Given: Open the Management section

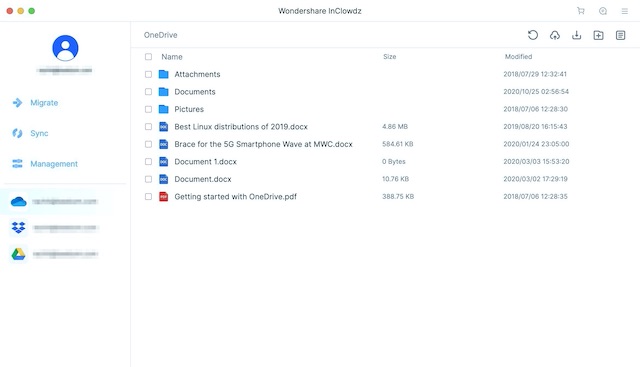Looking at the screenshot, I should pyautogui.click(x=54, y=164).
